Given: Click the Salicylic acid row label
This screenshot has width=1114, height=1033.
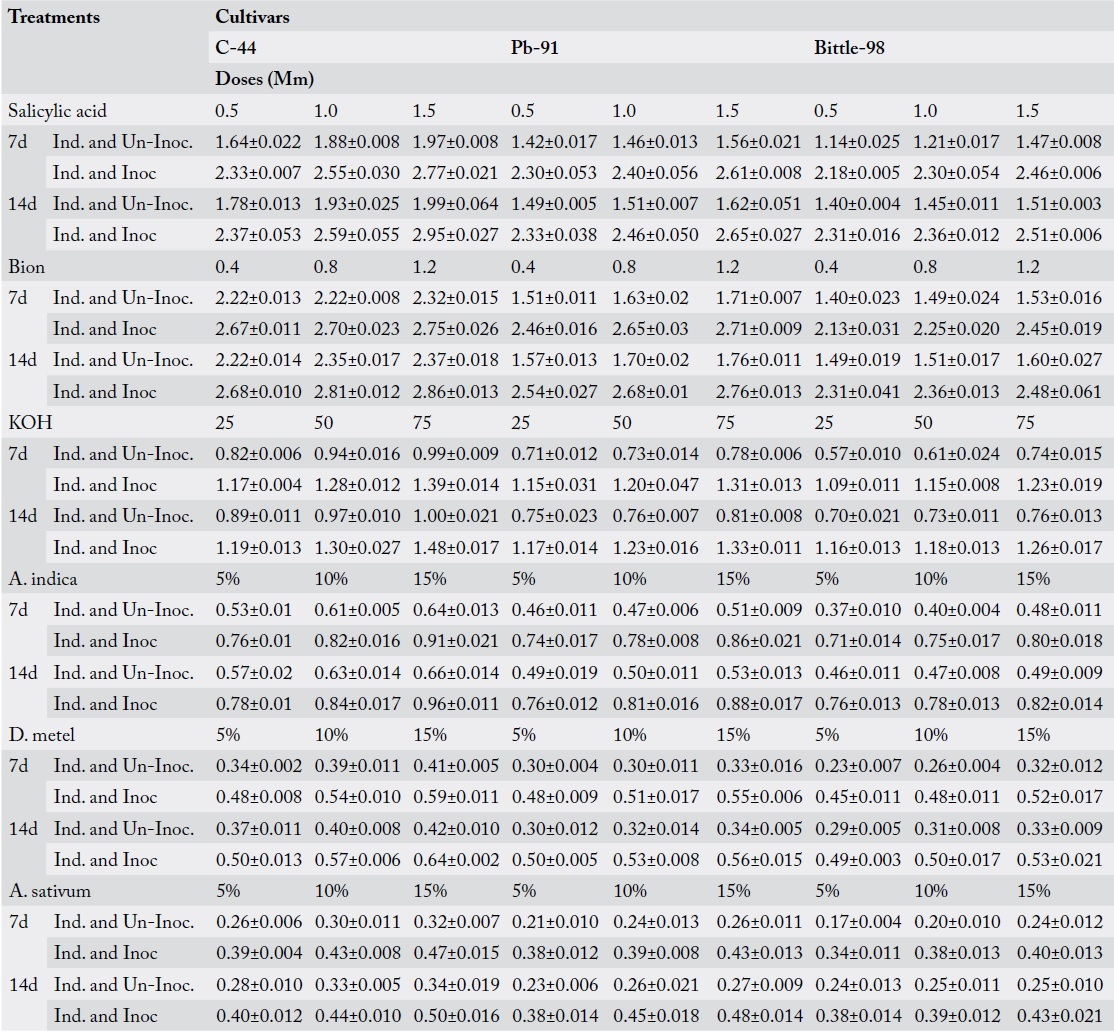Looking at the screenshot, I should coord(58,111).
